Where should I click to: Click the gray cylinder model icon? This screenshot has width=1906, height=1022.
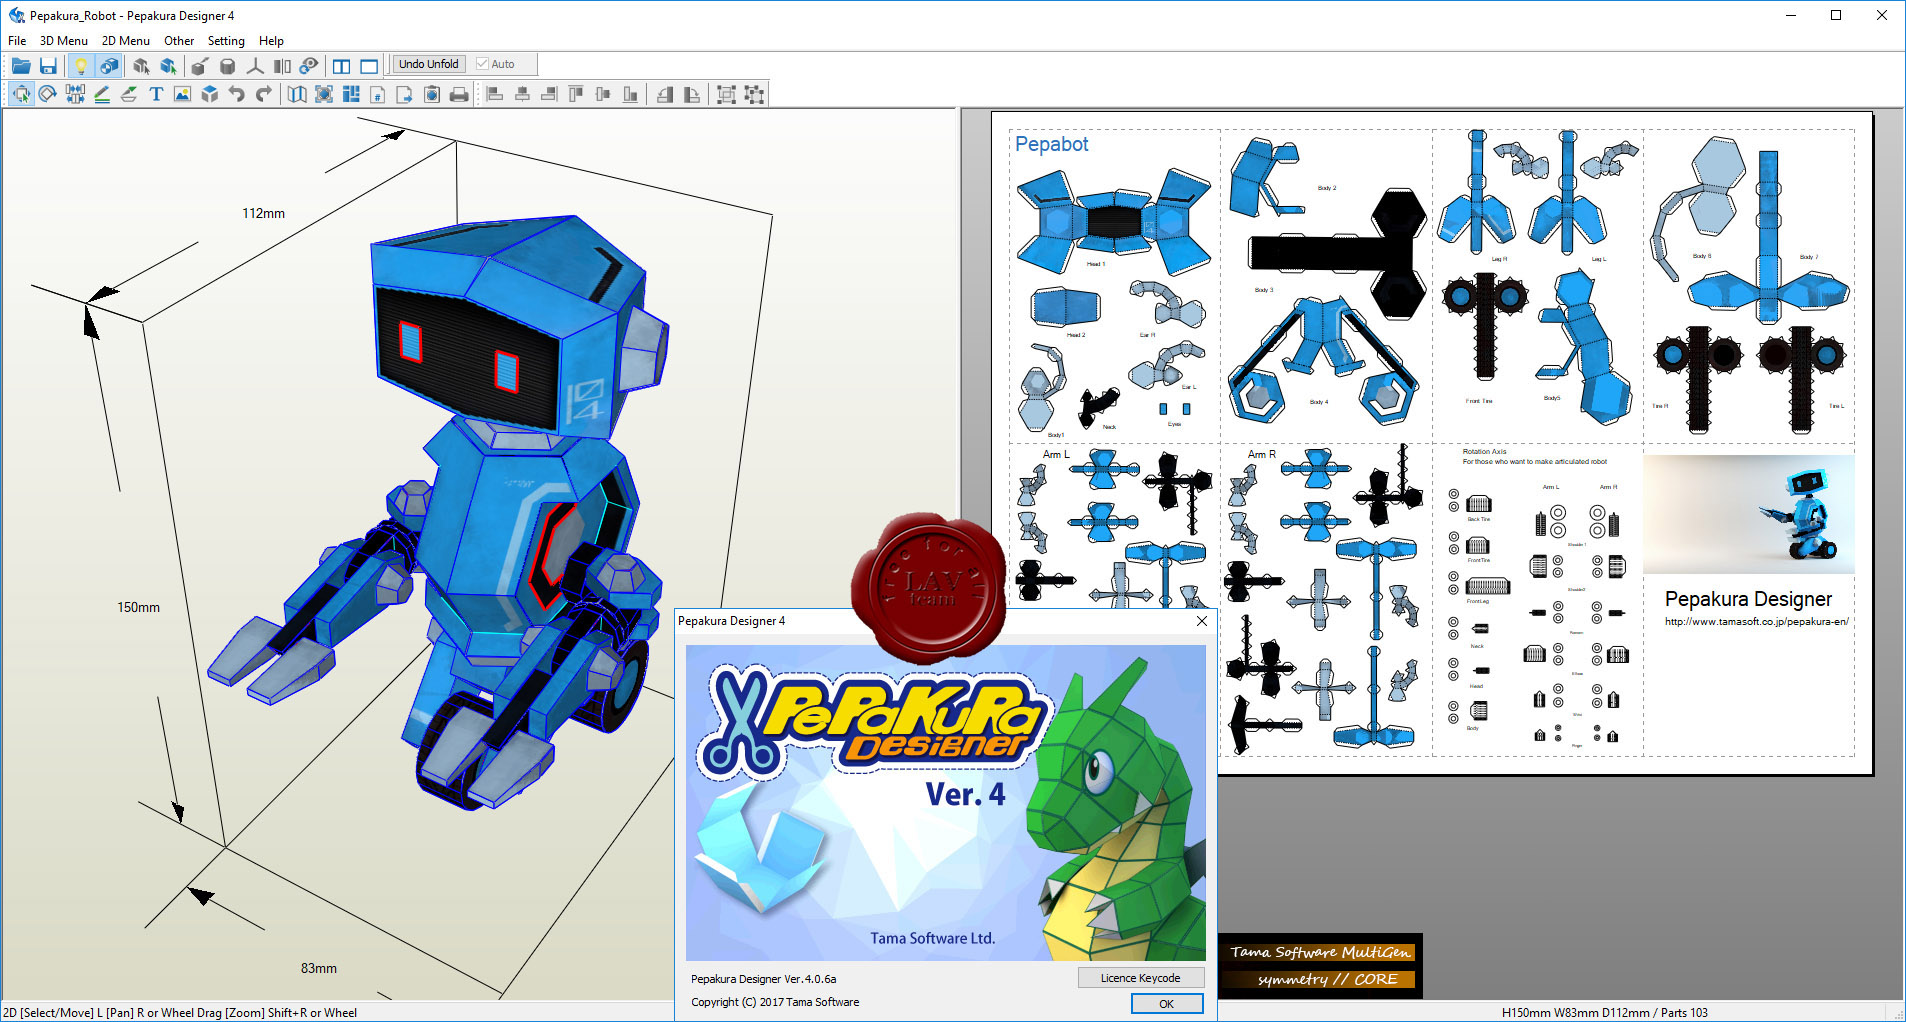(228, 66)
